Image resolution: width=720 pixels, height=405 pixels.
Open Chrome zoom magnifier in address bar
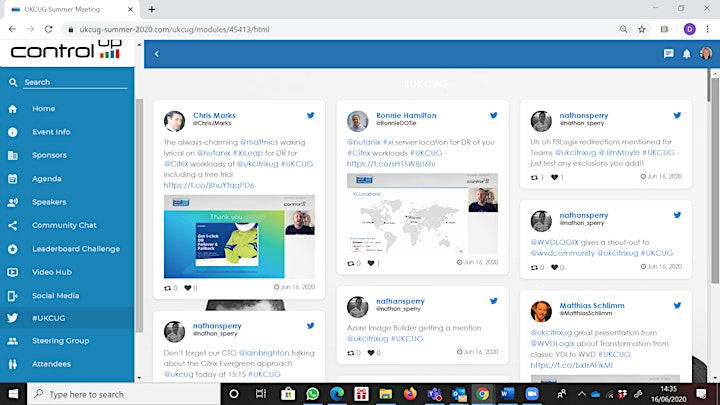tap(623, 29)
